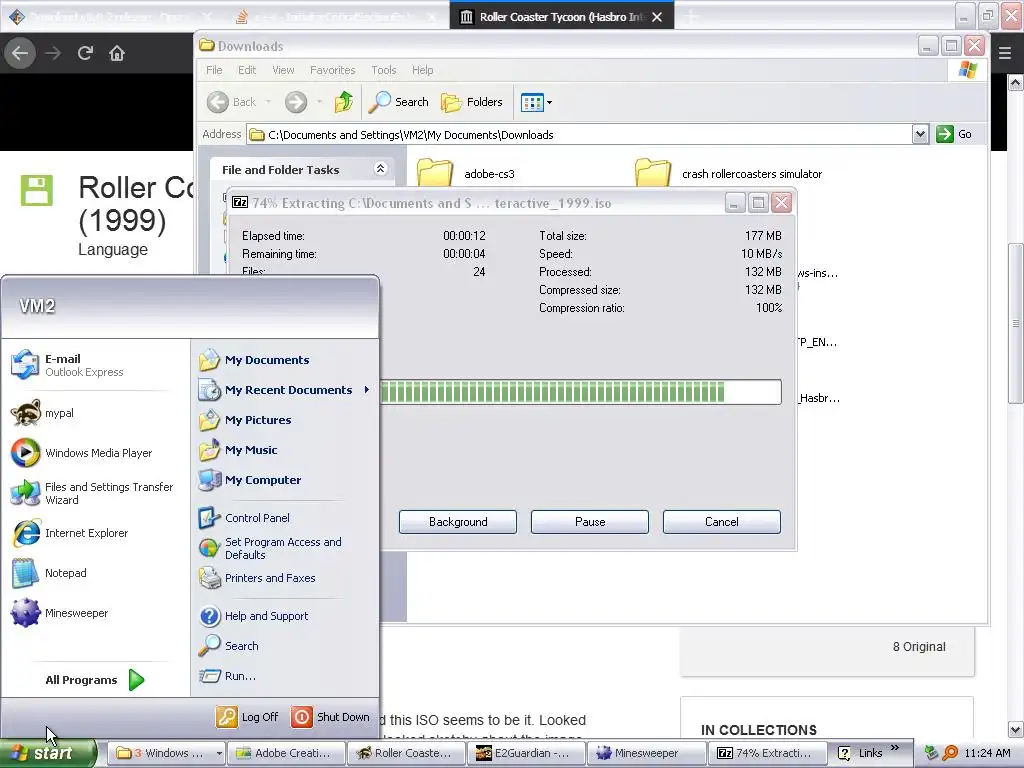The height and width of the screenshot is (768, 1024).
Task: Collapse File and Folder Tasks panel
Action: [x=380, y=169]
